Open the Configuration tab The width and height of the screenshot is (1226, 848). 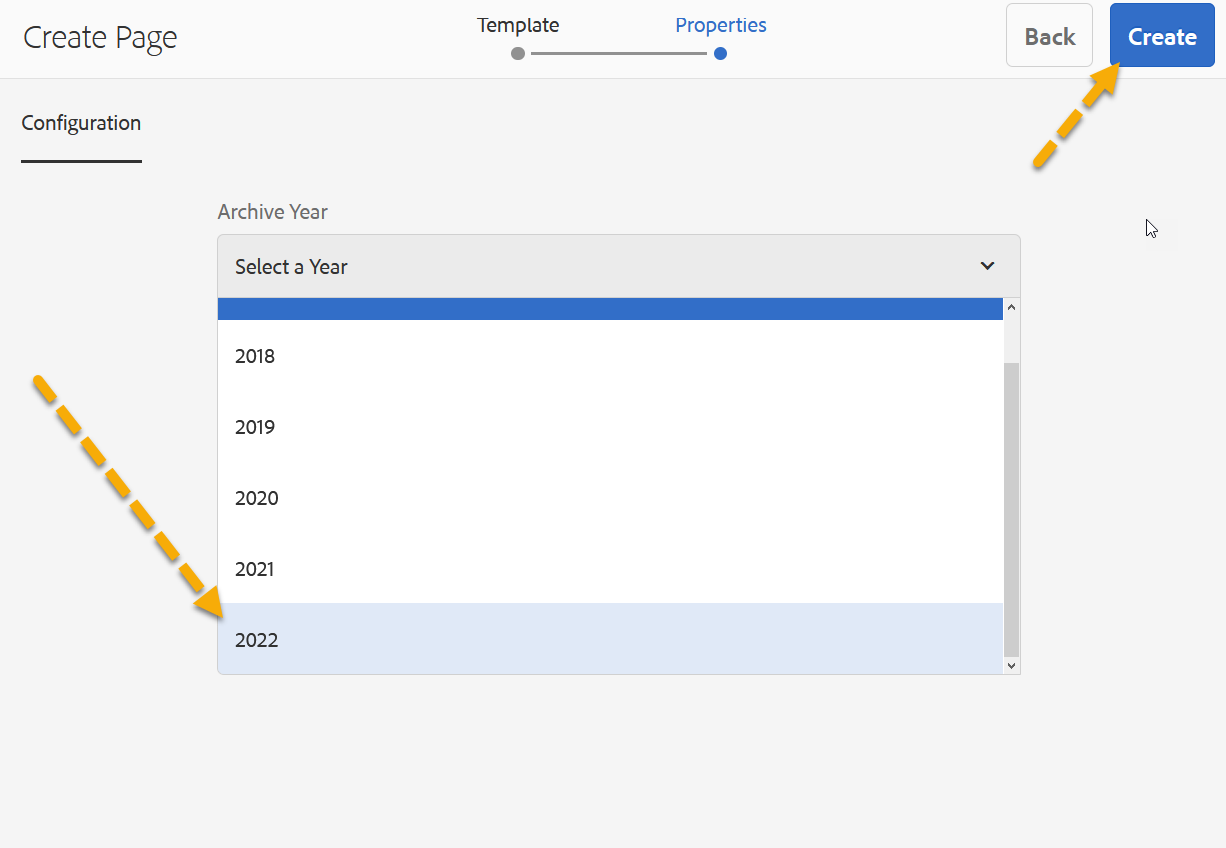81,123
